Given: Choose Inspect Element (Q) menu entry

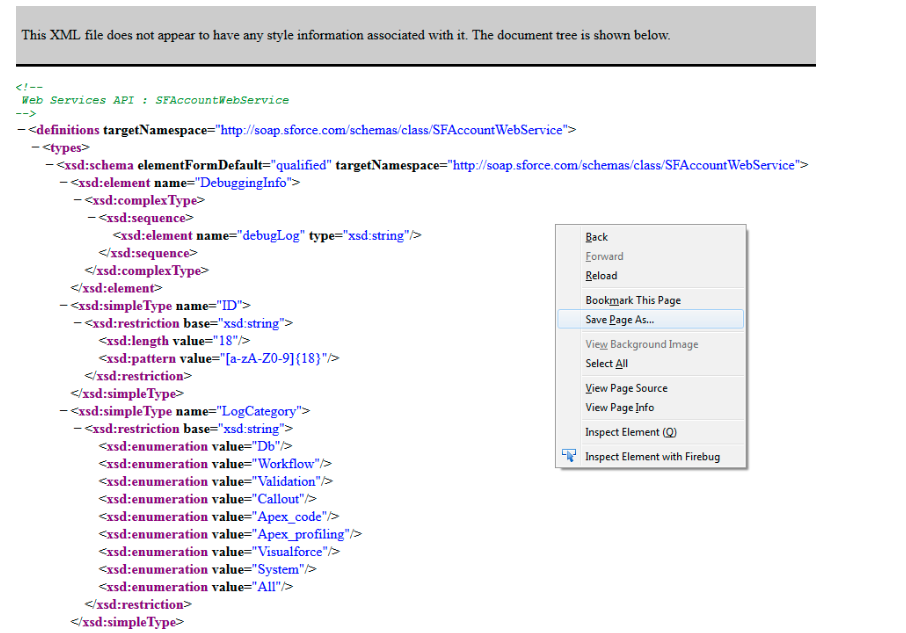Looking at the screenshot, I should [630, 432].
